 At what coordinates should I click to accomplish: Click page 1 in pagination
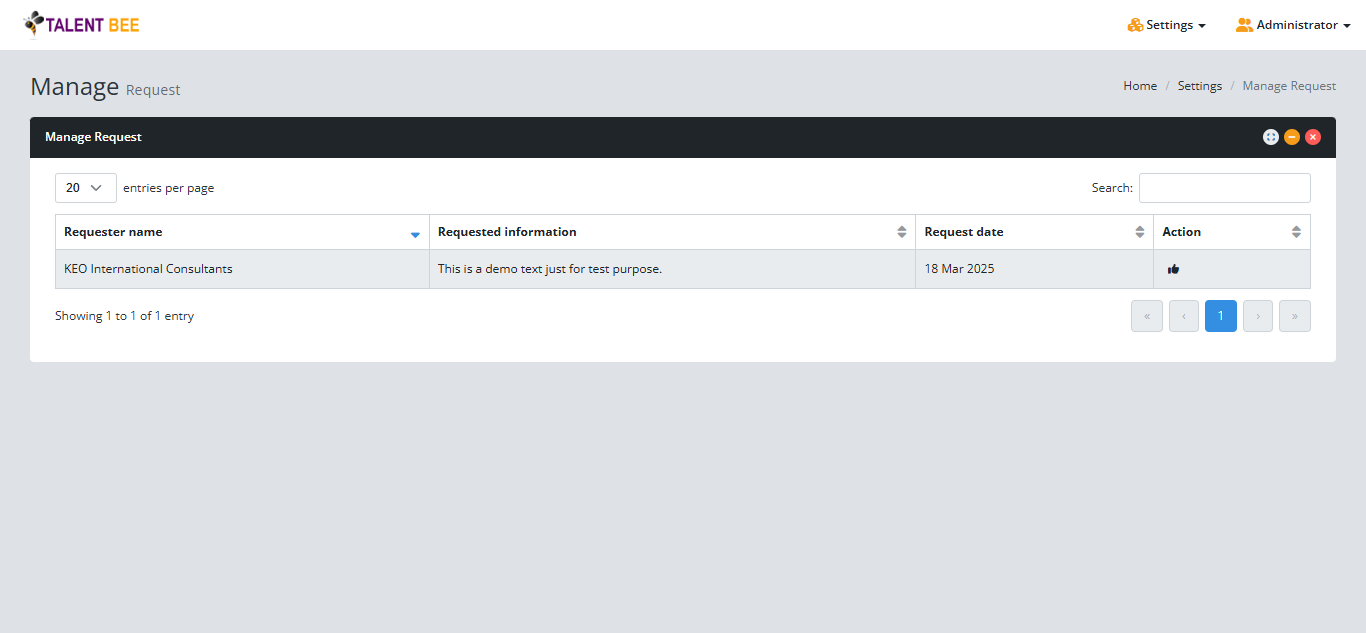(1220, 315)
